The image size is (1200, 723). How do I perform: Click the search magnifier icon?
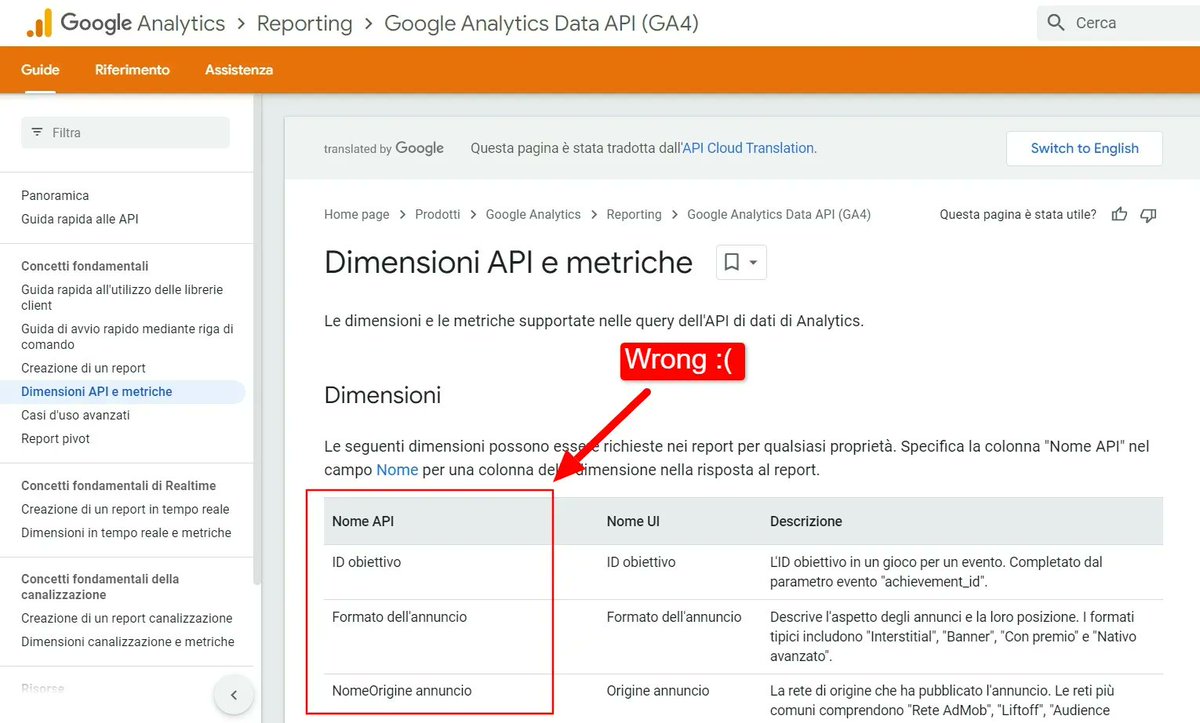point(1056,23)
